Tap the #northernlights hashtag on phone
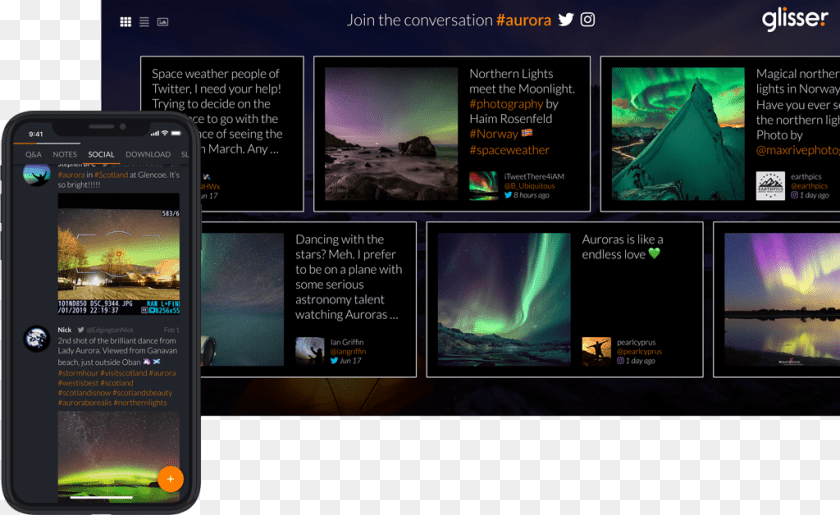The image size is (840, 515). tap(140, 402)
